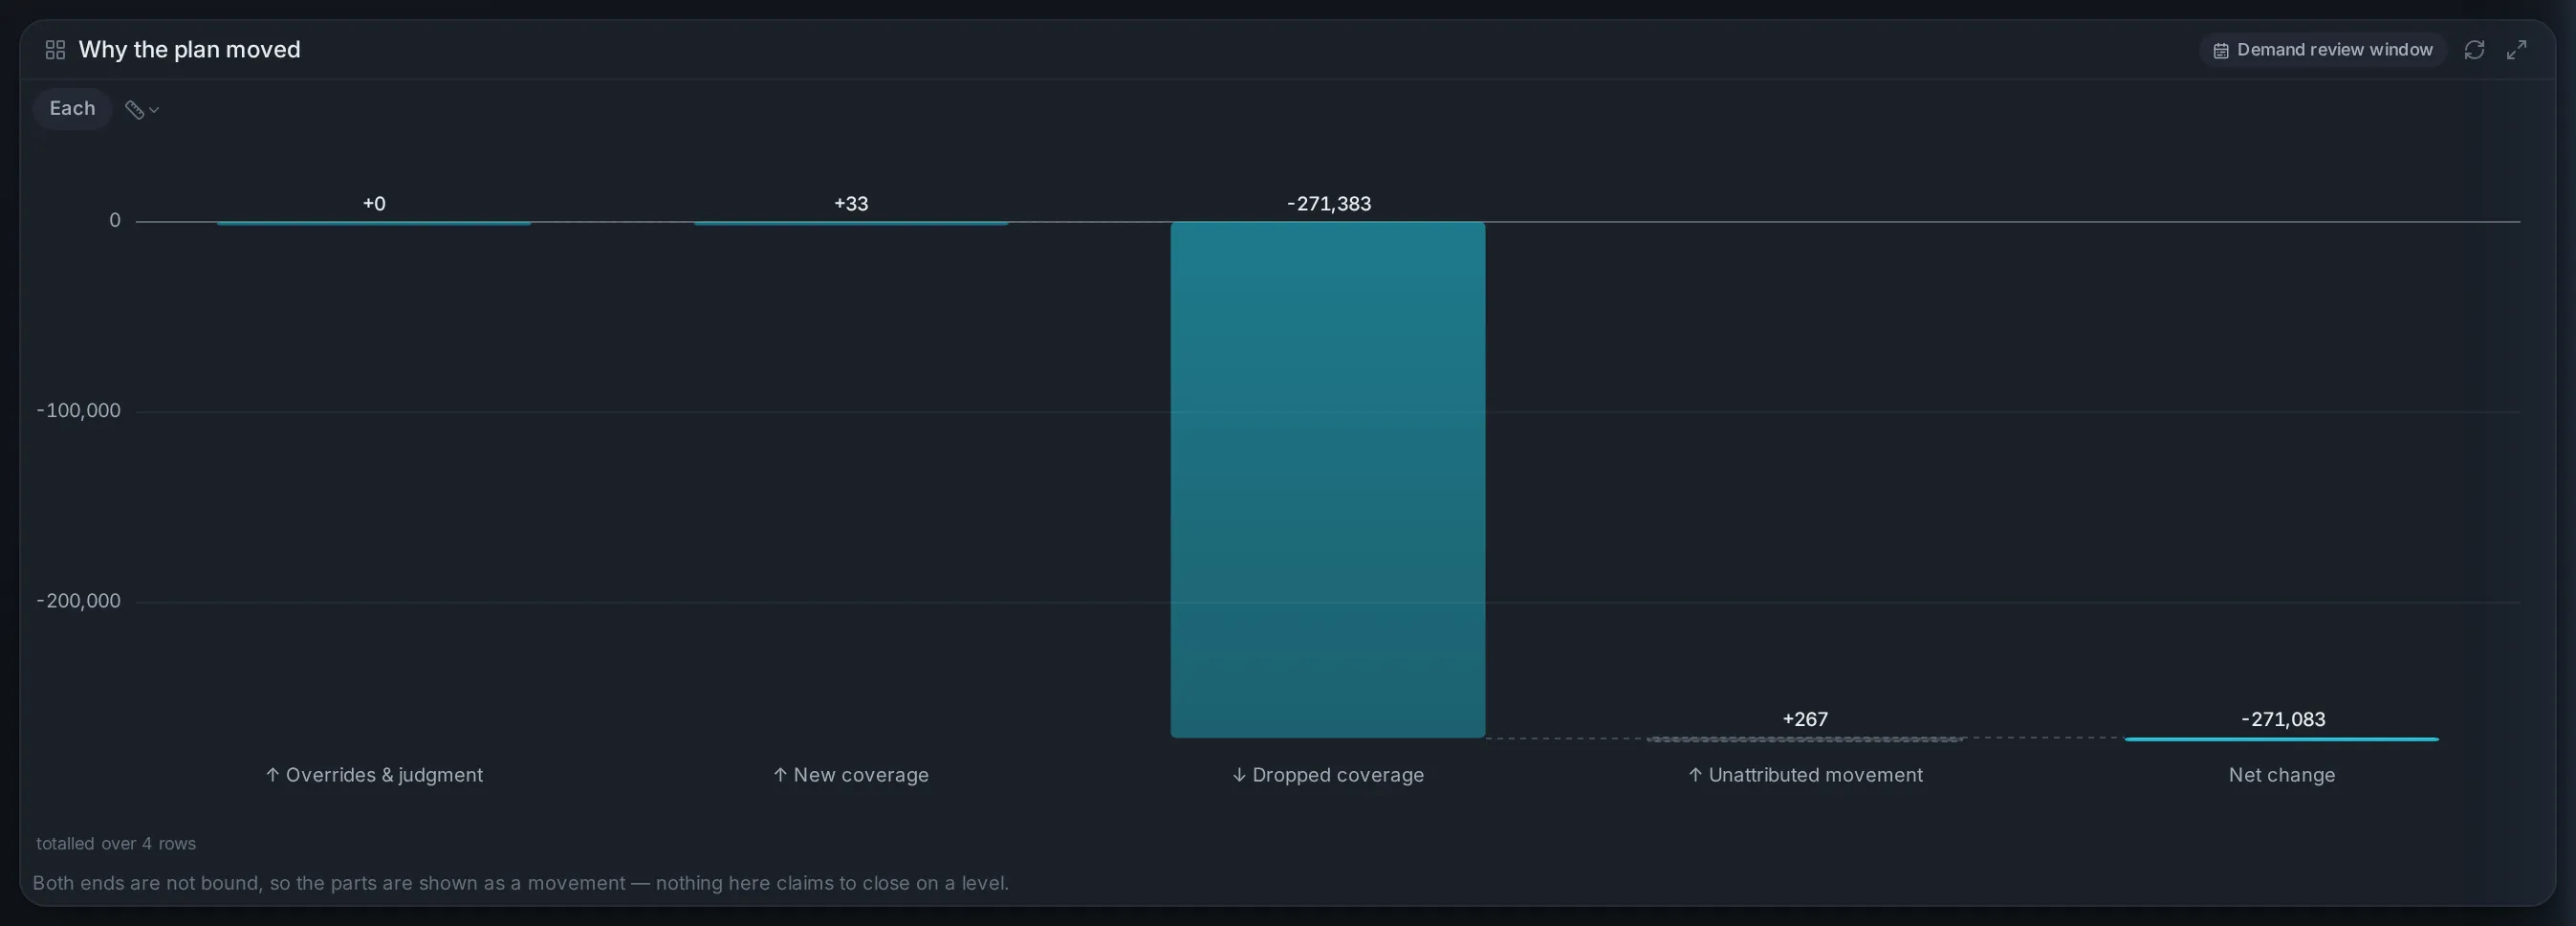Click the Net change bar line
Viewport: 2576px width, 926px height.
(x=2282, y=739)
